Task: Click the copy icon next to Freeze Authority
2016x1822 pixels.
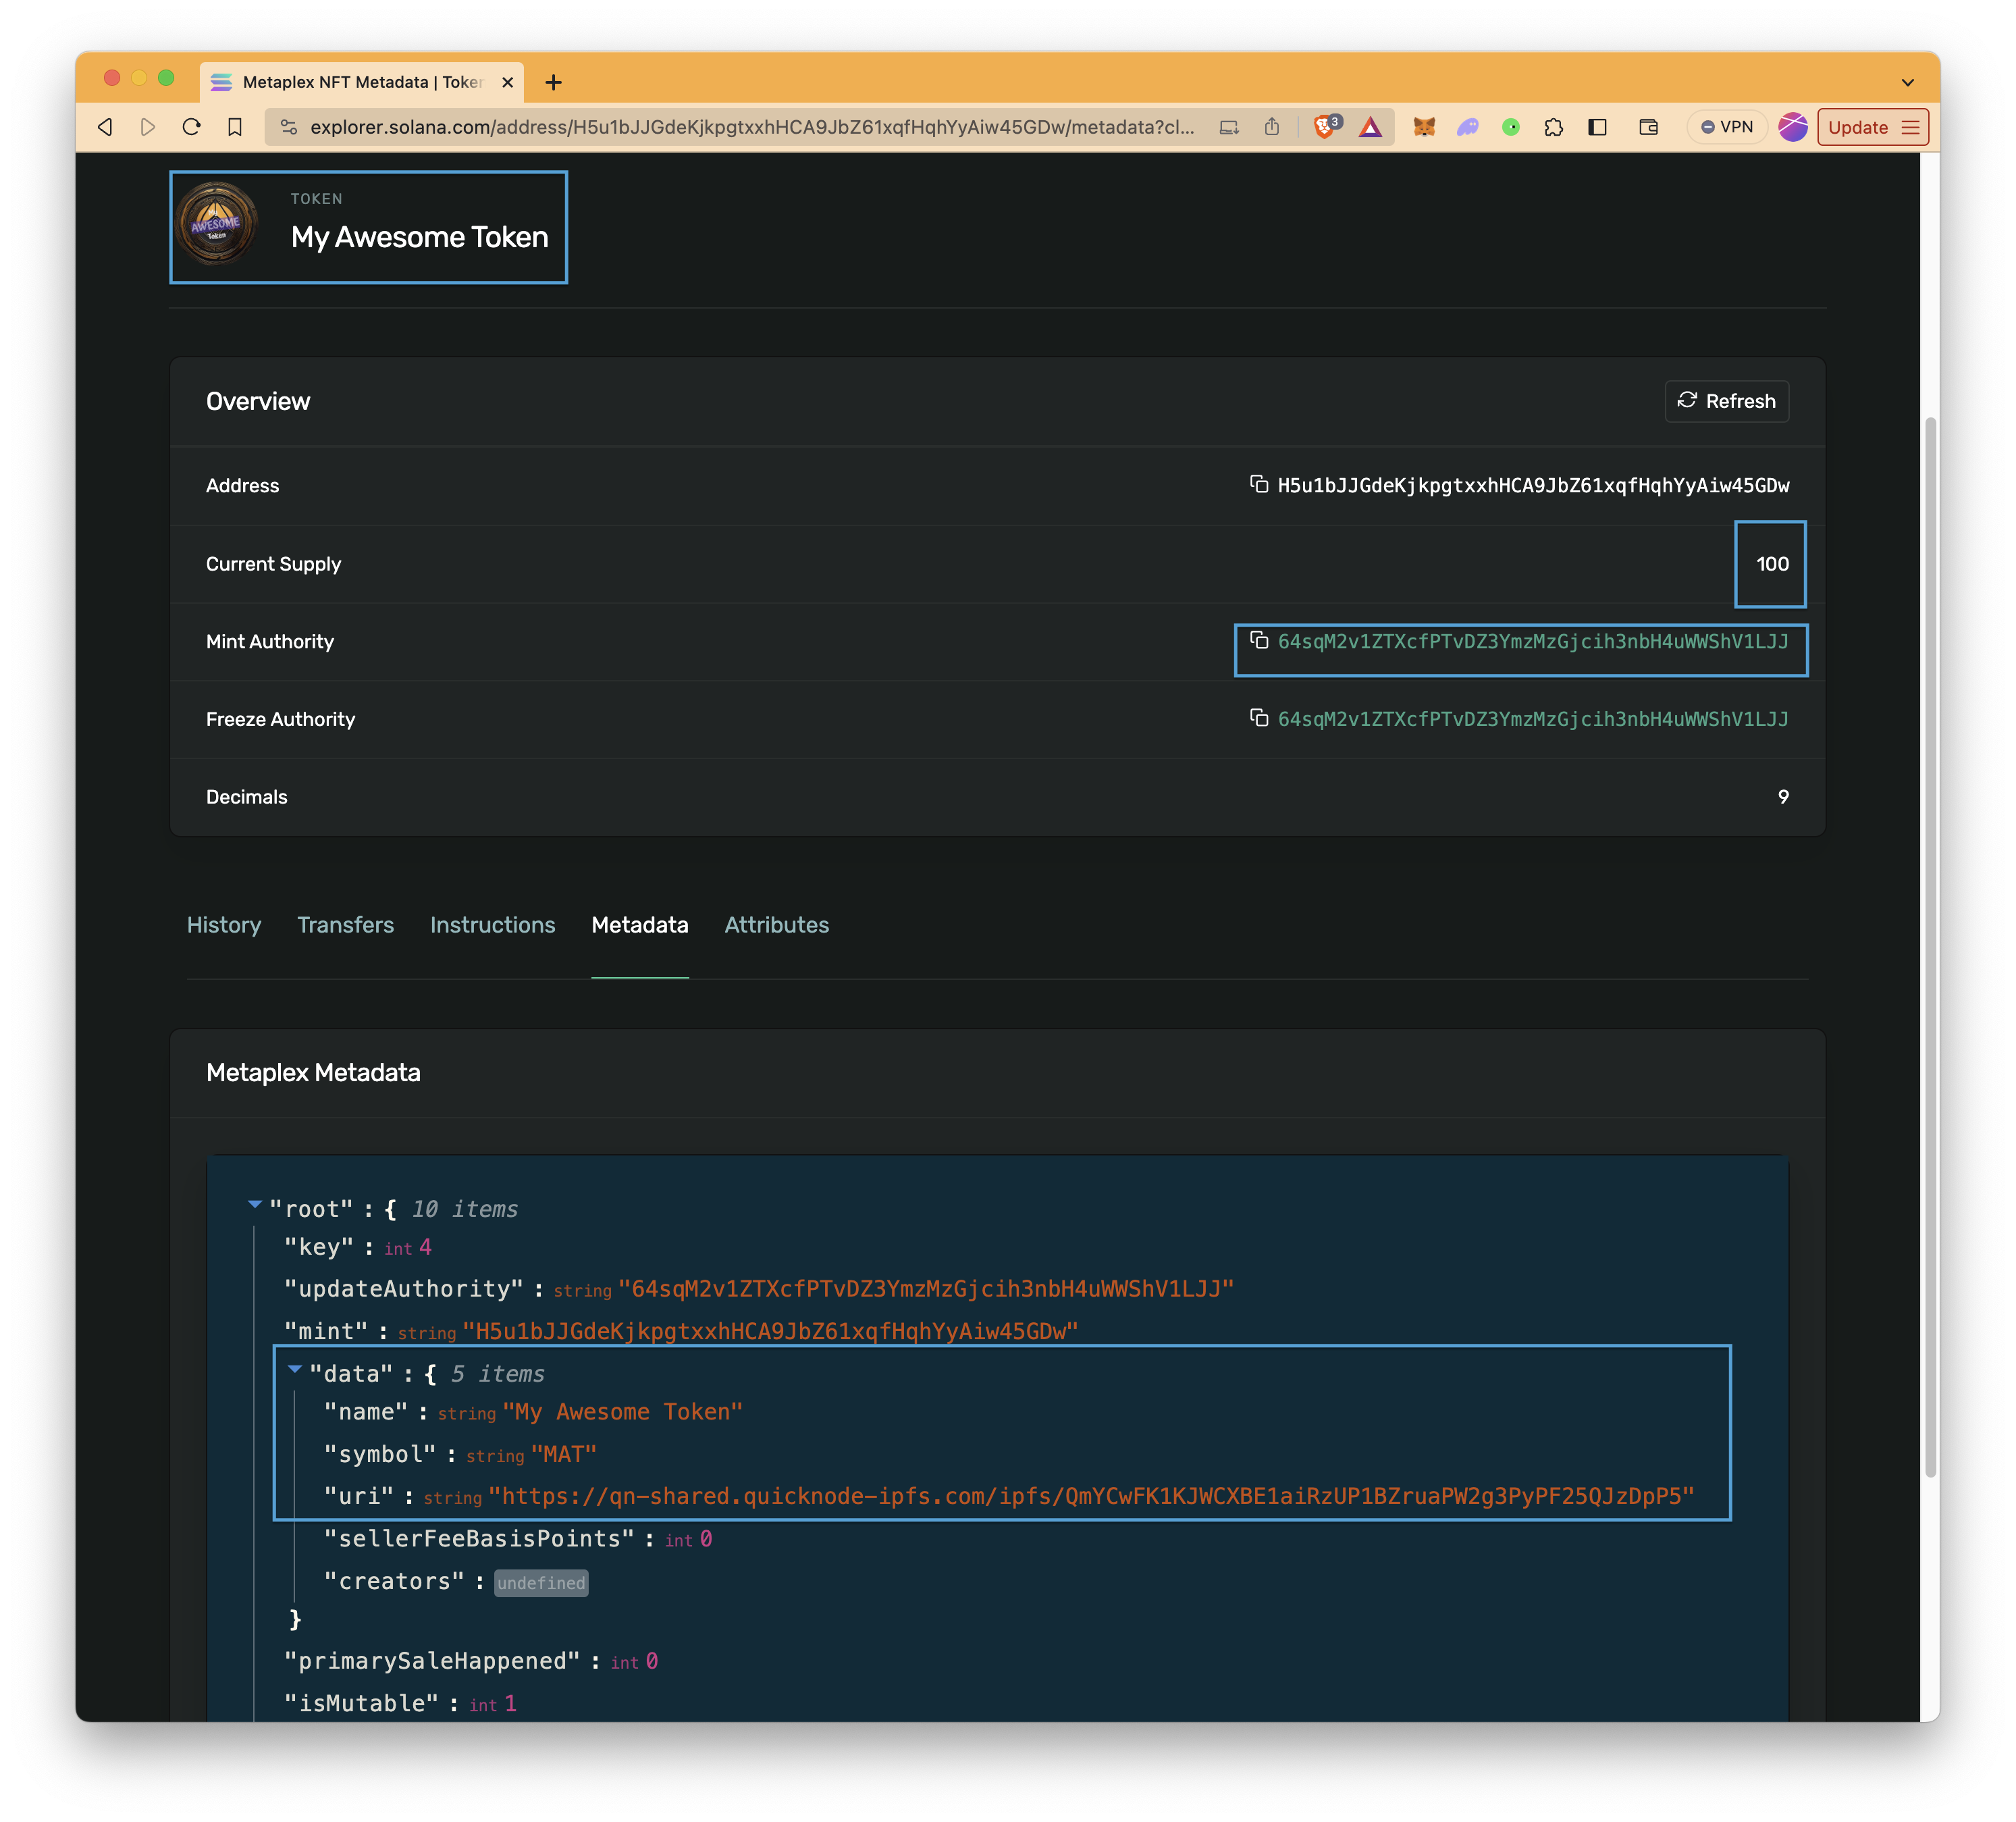Action: click(x=1261, y=719)
